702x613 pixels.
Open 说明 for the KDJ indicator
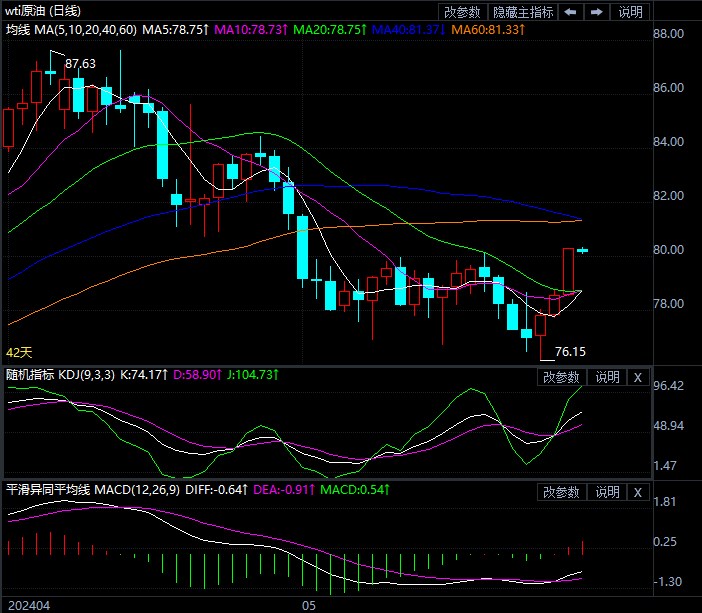608,377
